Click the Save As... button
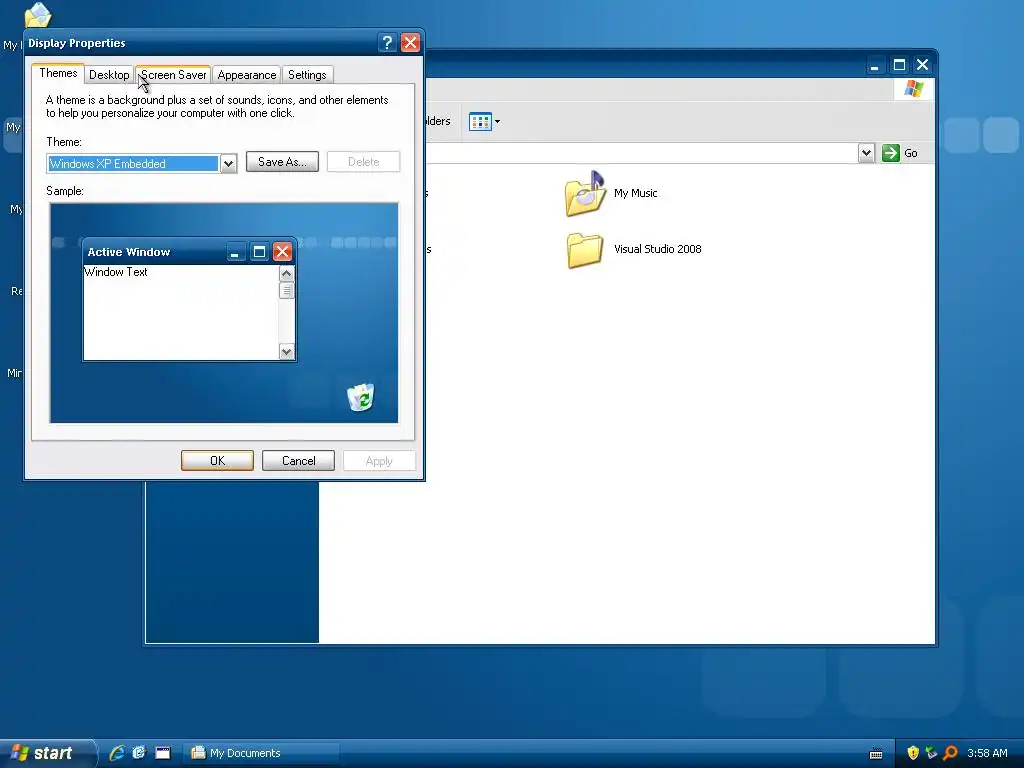The image size is (1024, 768). click(282, 162)
